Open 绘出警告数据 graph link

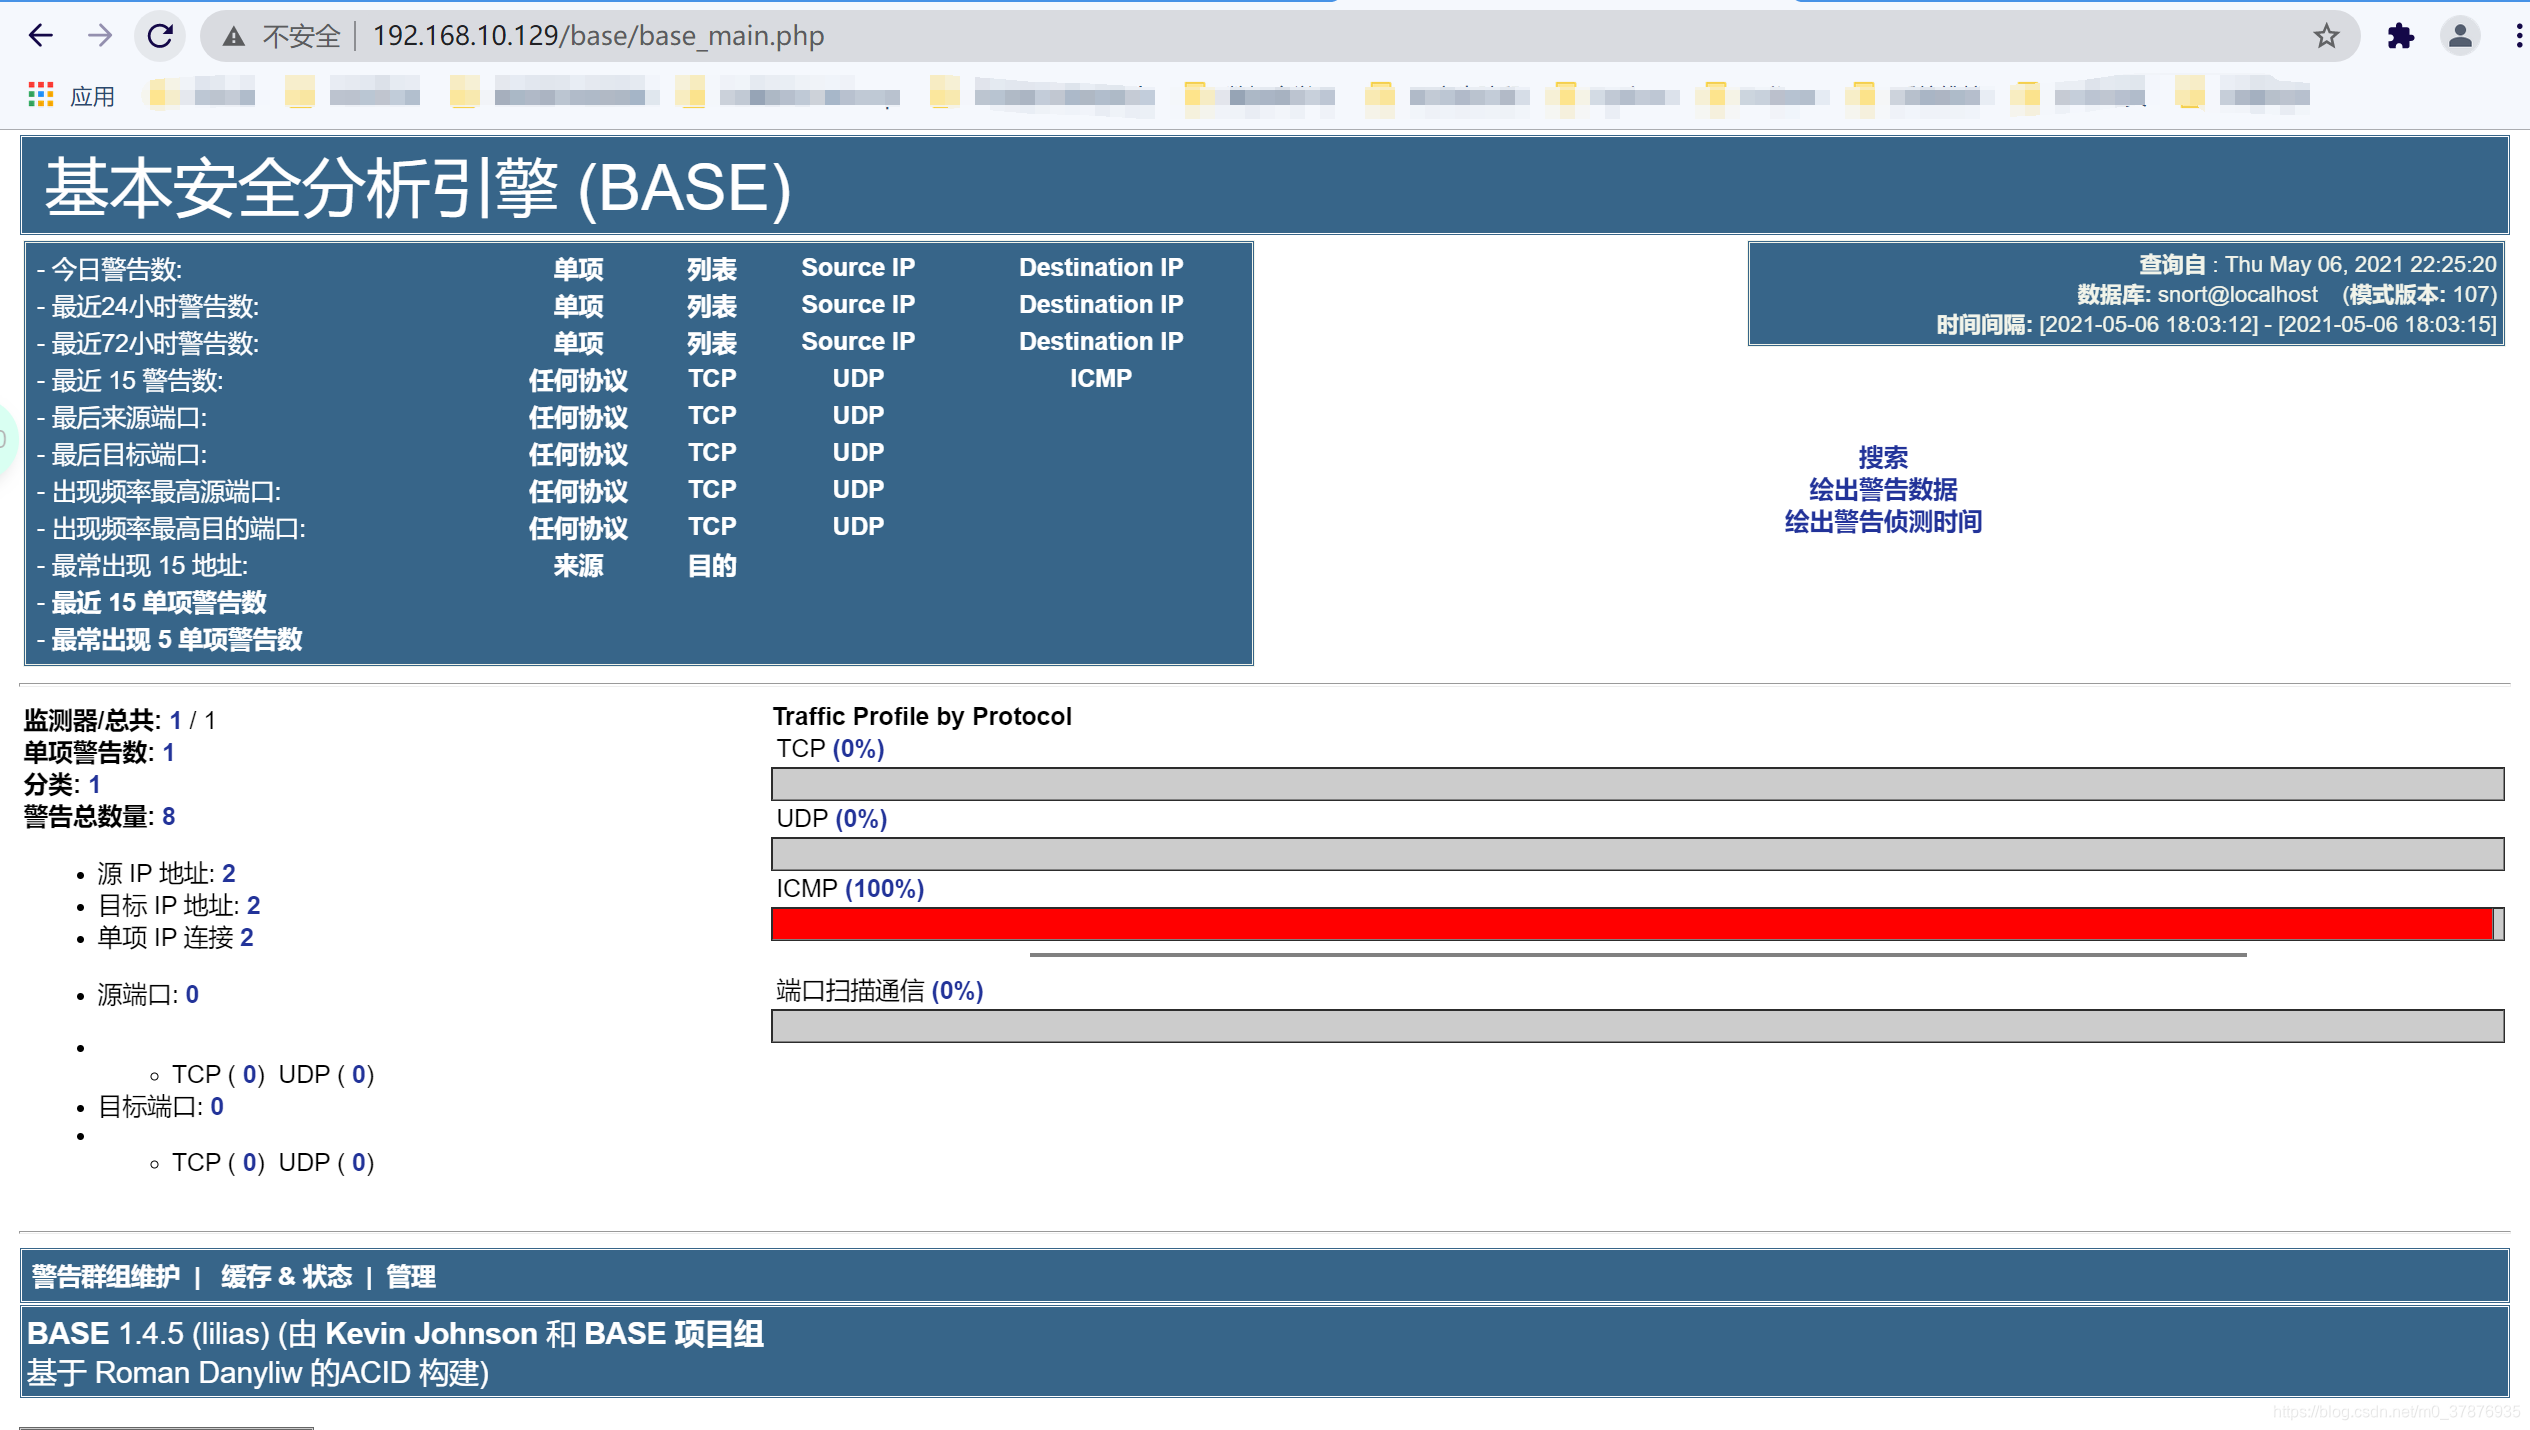[x=1882, y=489]
